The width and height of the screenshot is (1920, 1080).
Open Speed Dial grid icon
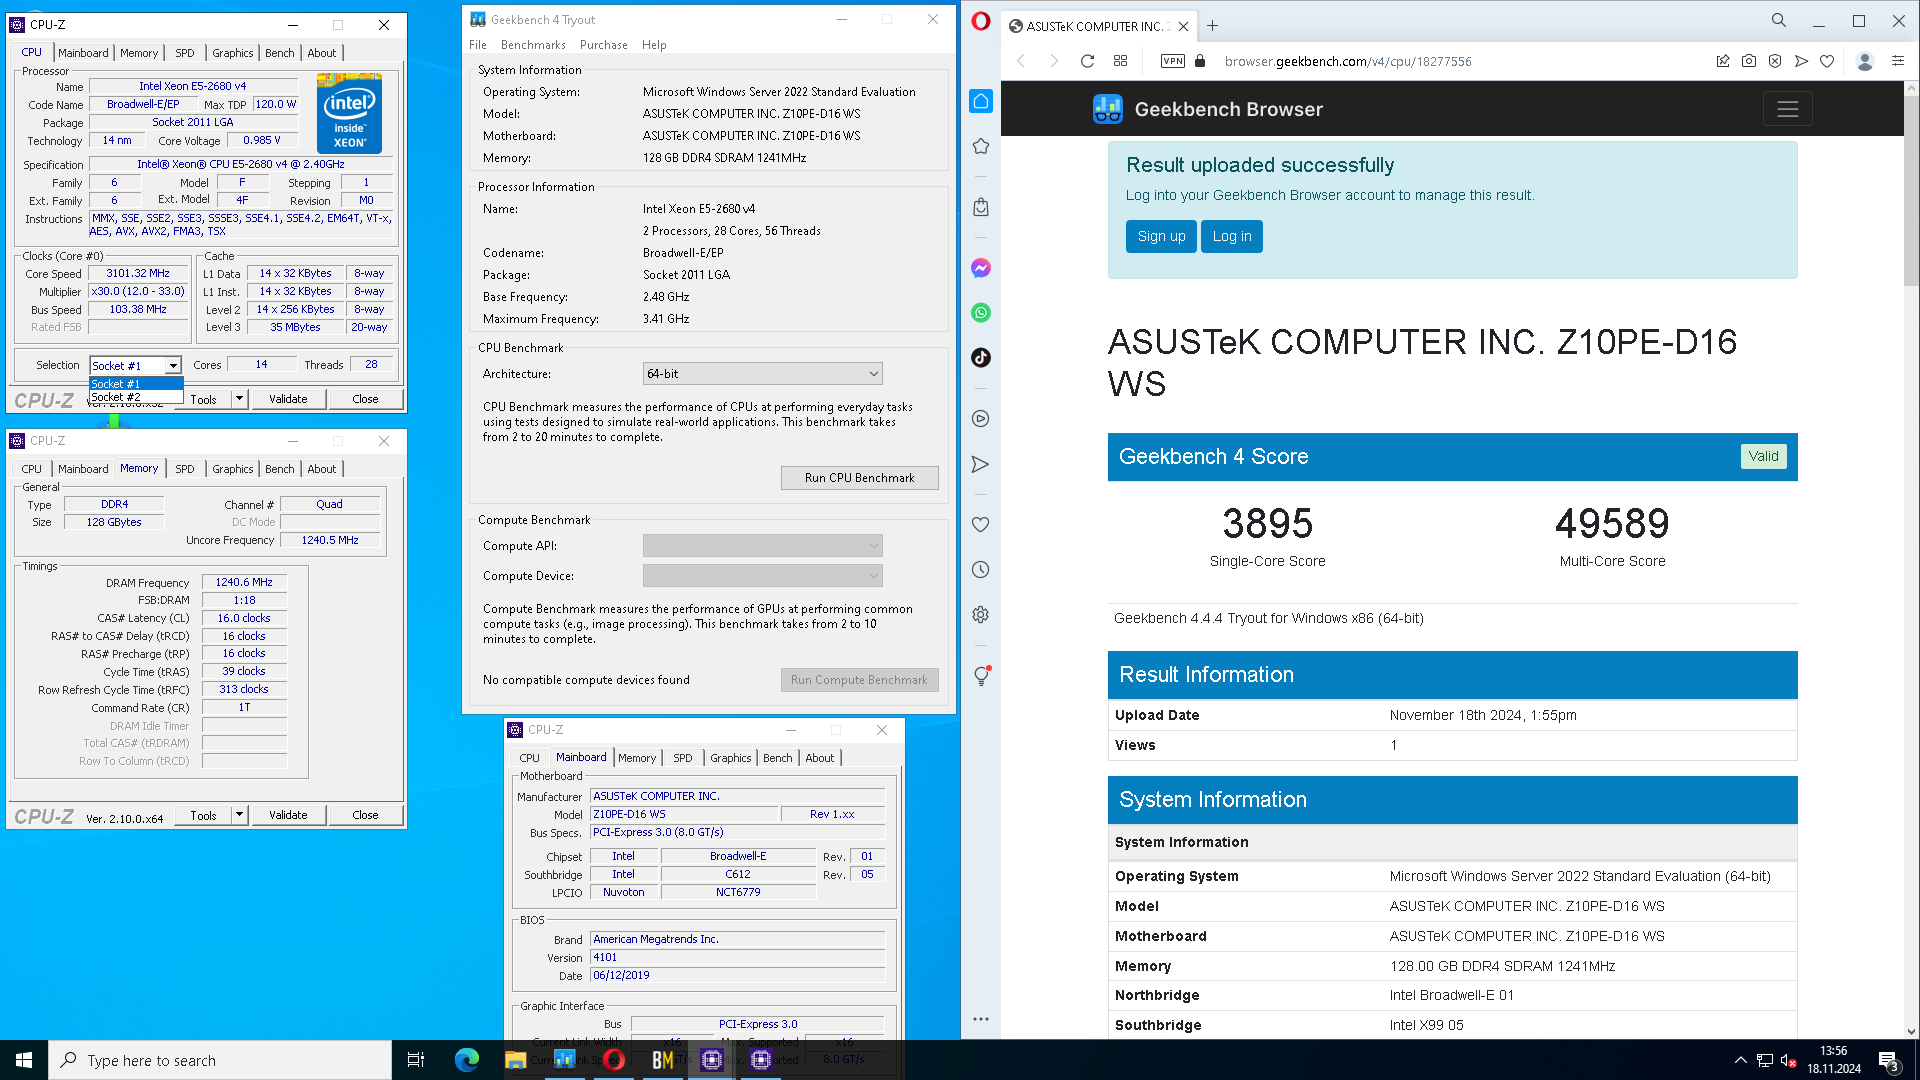[x=1121, y=61]
